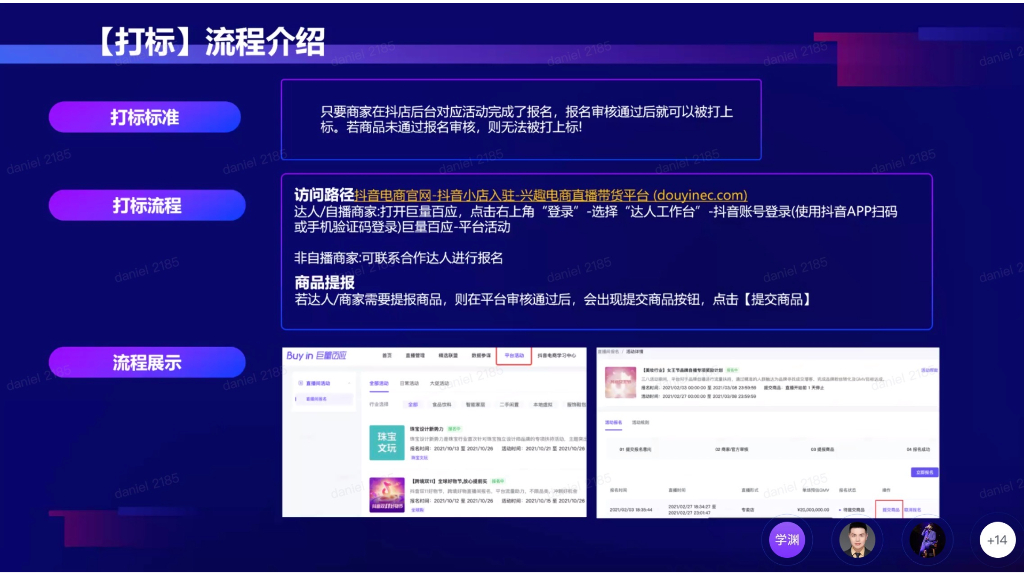Open the highlighted 平台活动 navigation item
1024x576 pixels.
(514, 355)
